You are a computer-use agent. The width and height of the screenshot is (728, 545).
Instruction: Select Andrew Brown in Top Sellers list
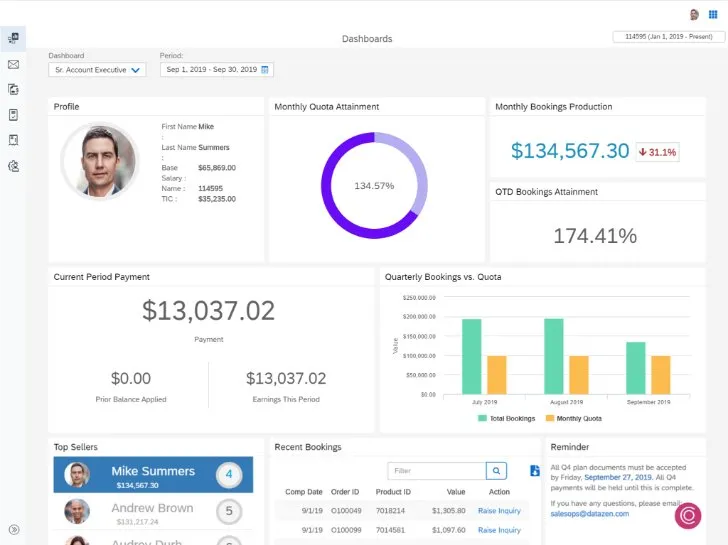[153, 512]
